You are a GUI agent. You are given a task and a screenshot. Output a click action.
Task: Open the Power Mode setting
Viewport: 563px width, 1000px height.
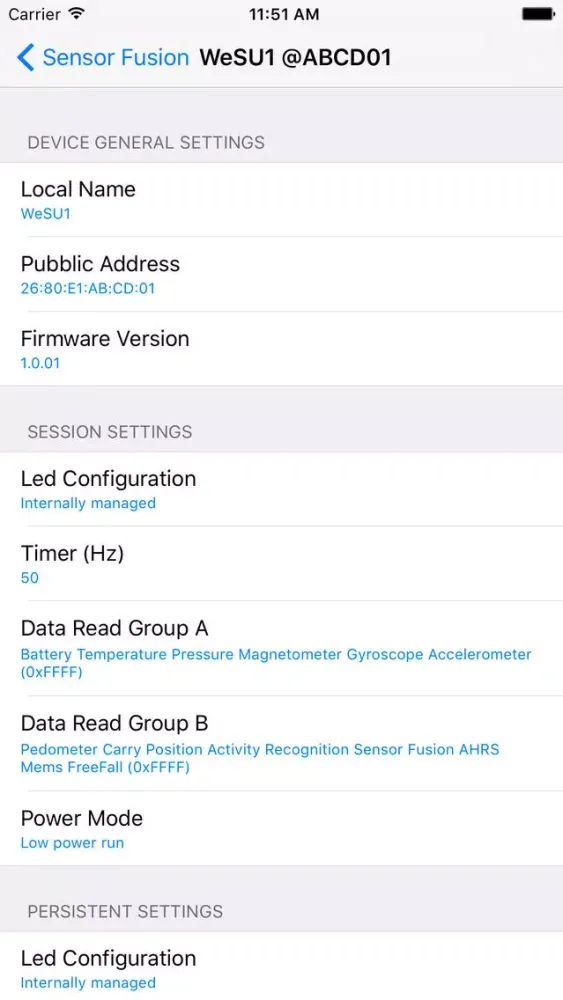pos(281,828)
